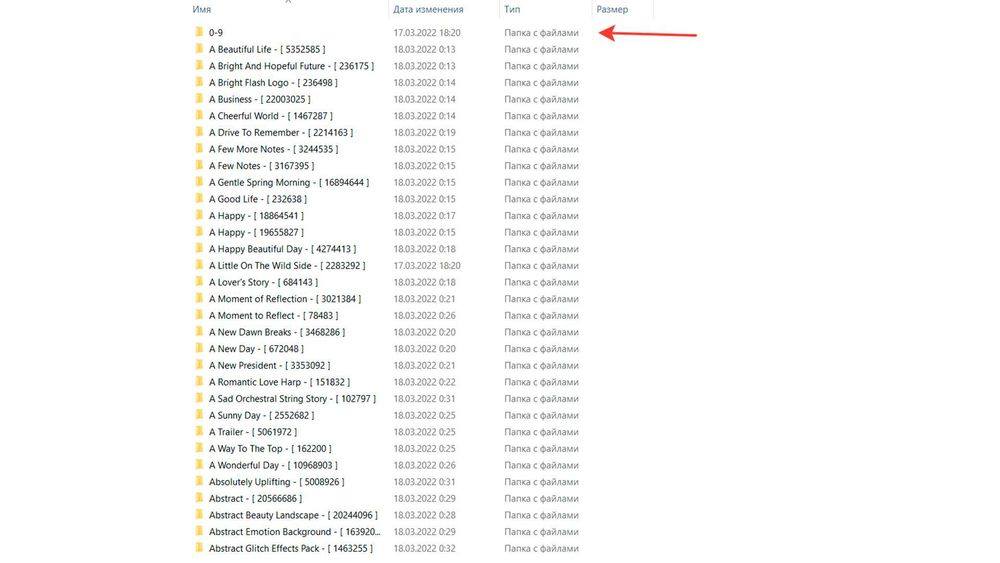Viewport: 1000px width, 563px height.
Task: Select 'A New Dawn Breaks - [ 3468286 ]'
Action: (277, 332)
